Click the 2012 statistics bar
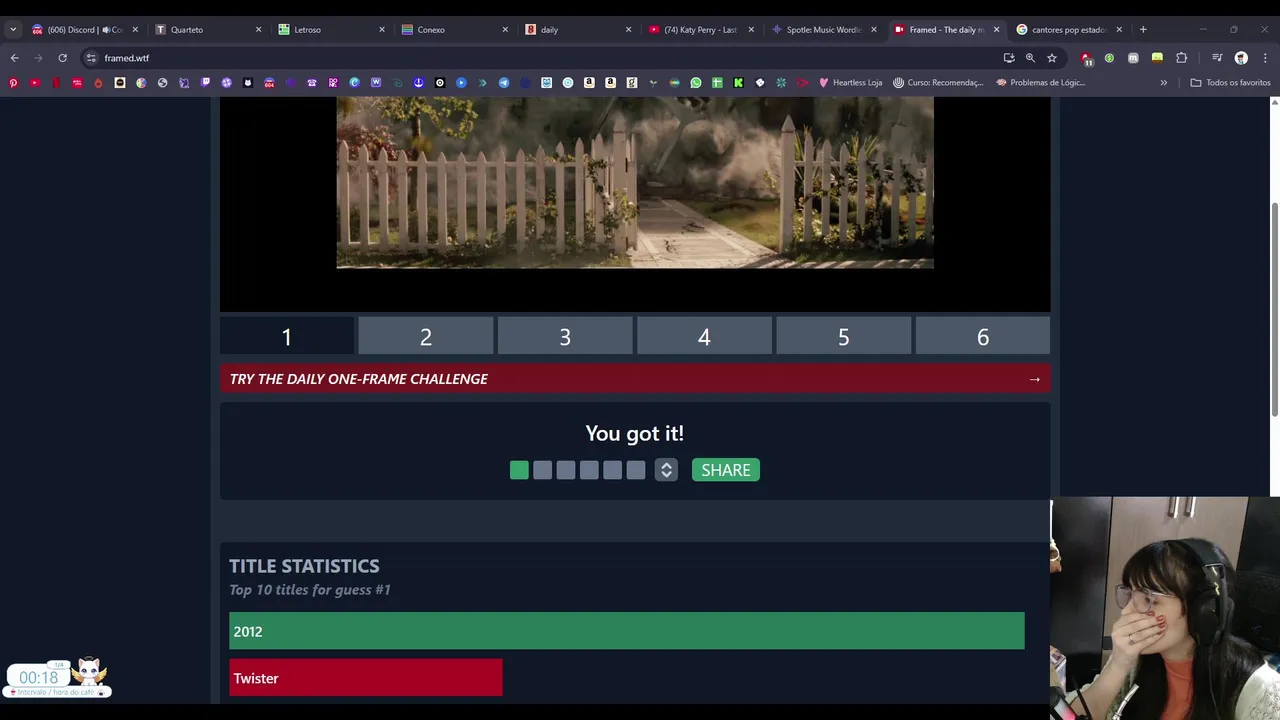Screen dimensions: 1280x720 627,631
